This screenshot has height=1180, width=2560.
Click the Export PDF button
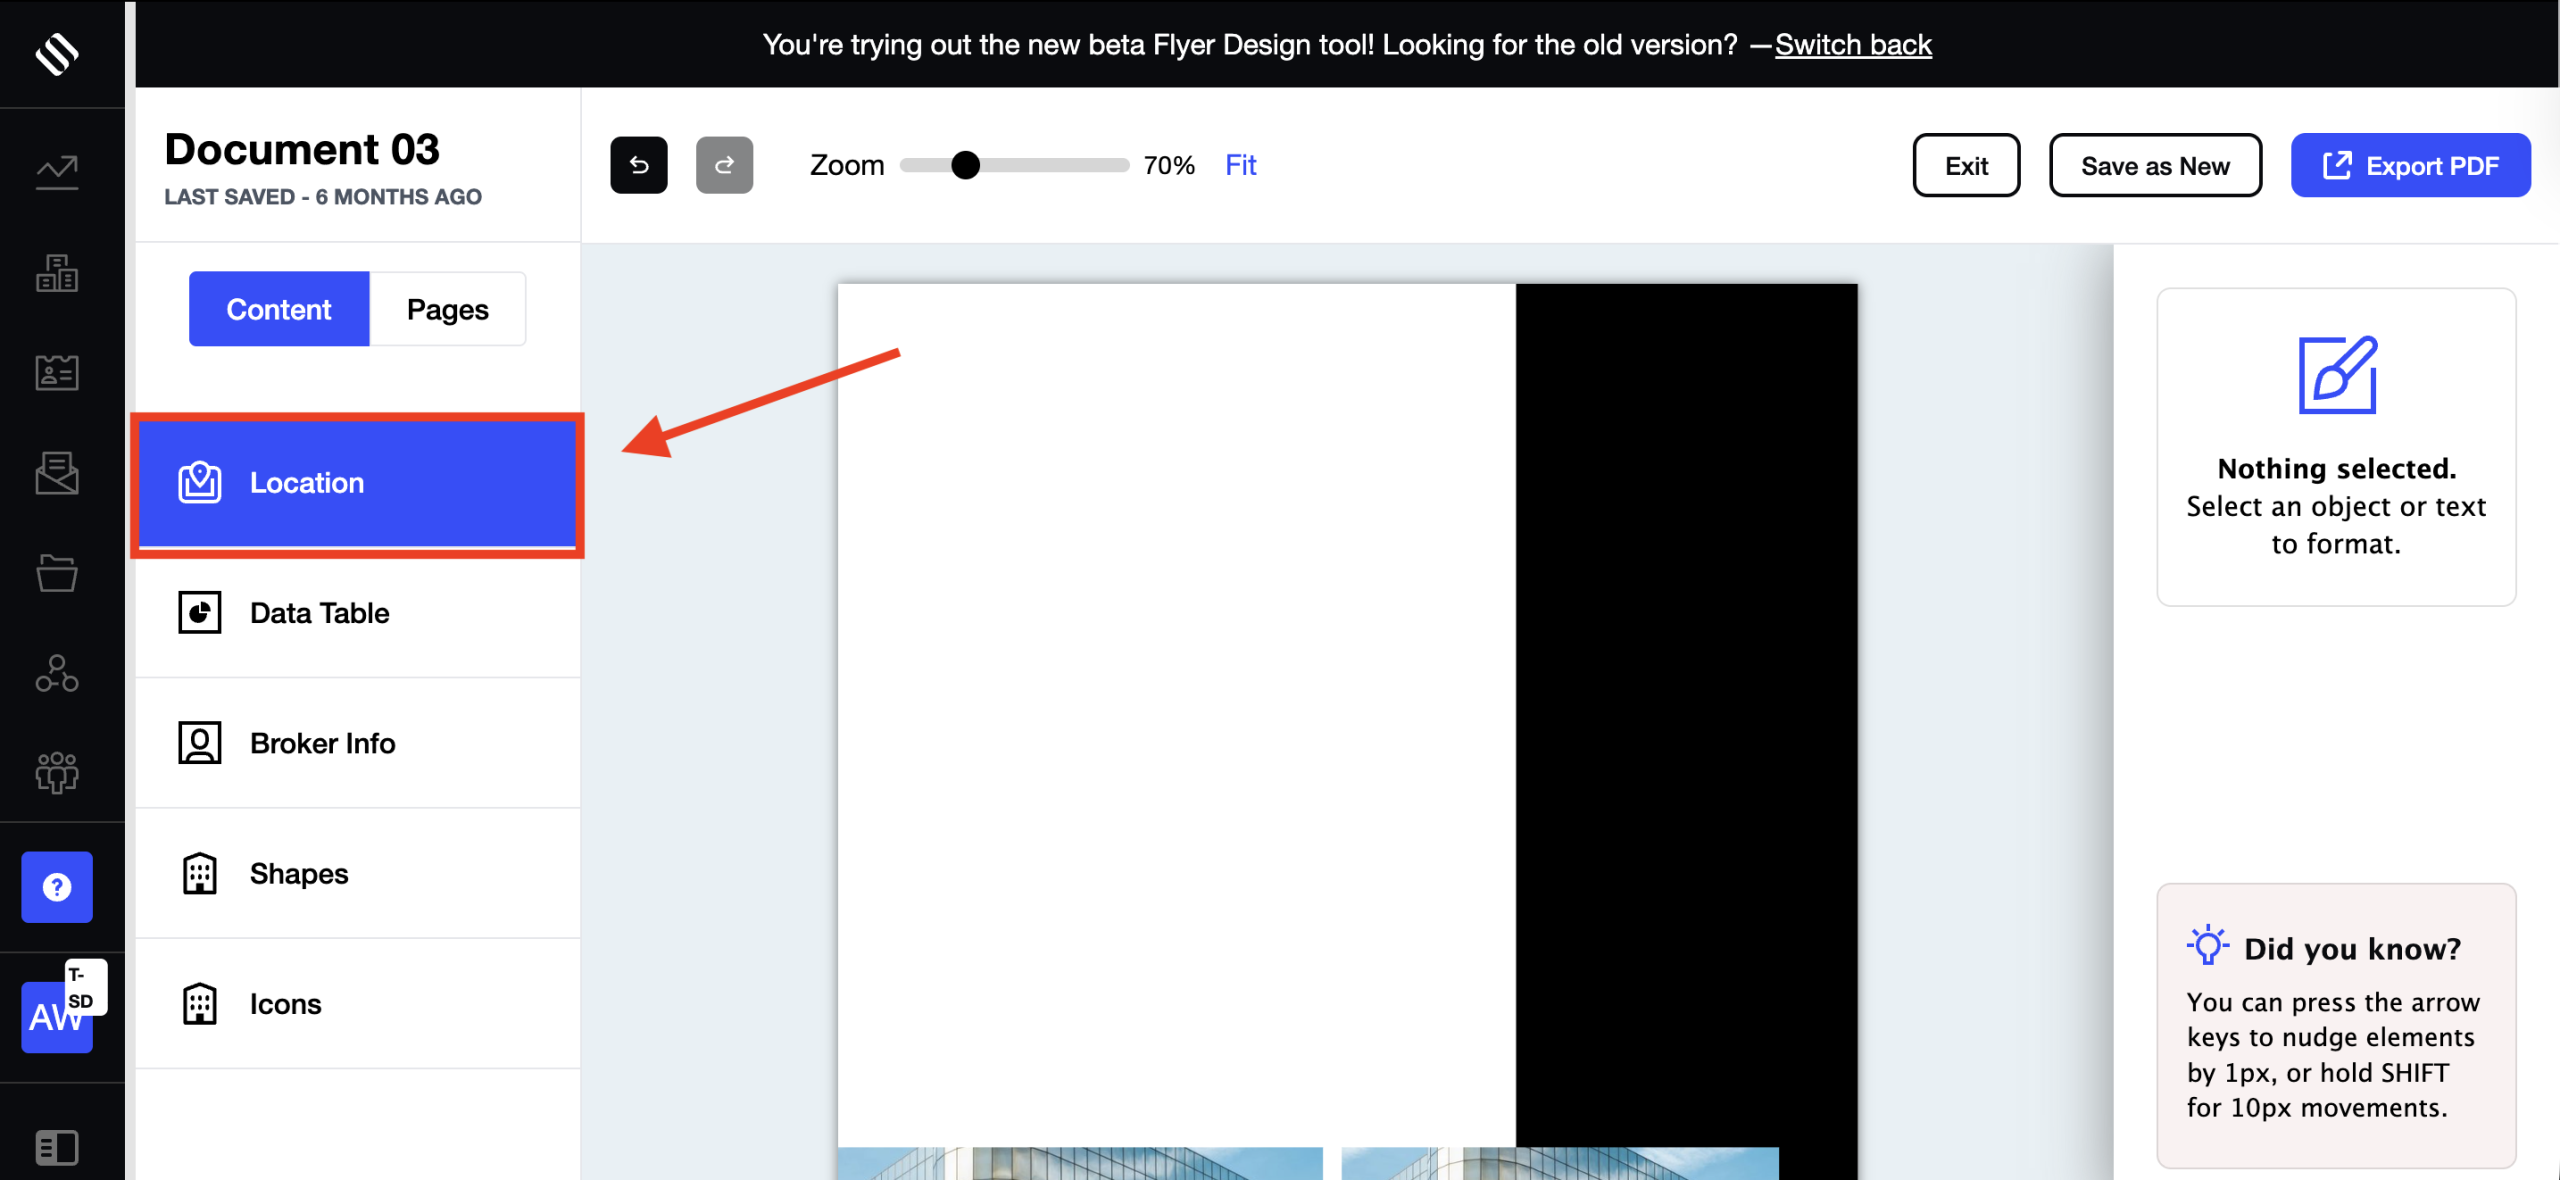[2410, 165]
